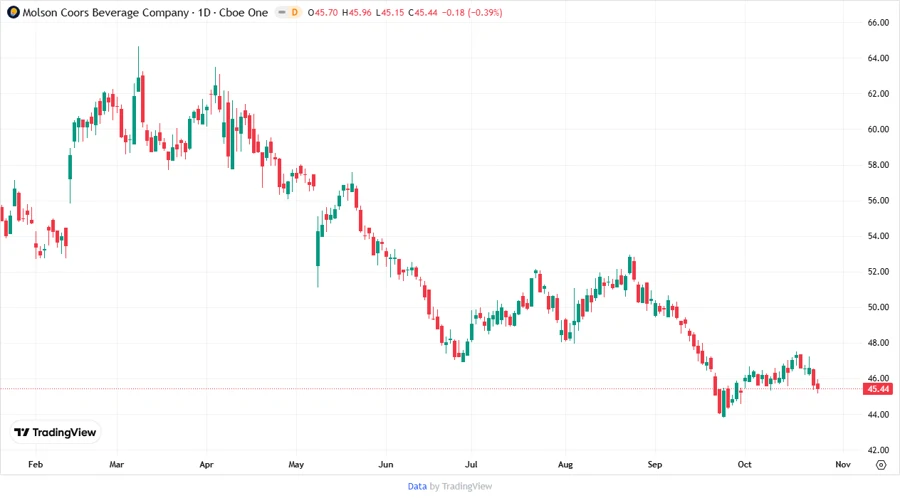Click the Jun label on time axis

coord(386,464)
